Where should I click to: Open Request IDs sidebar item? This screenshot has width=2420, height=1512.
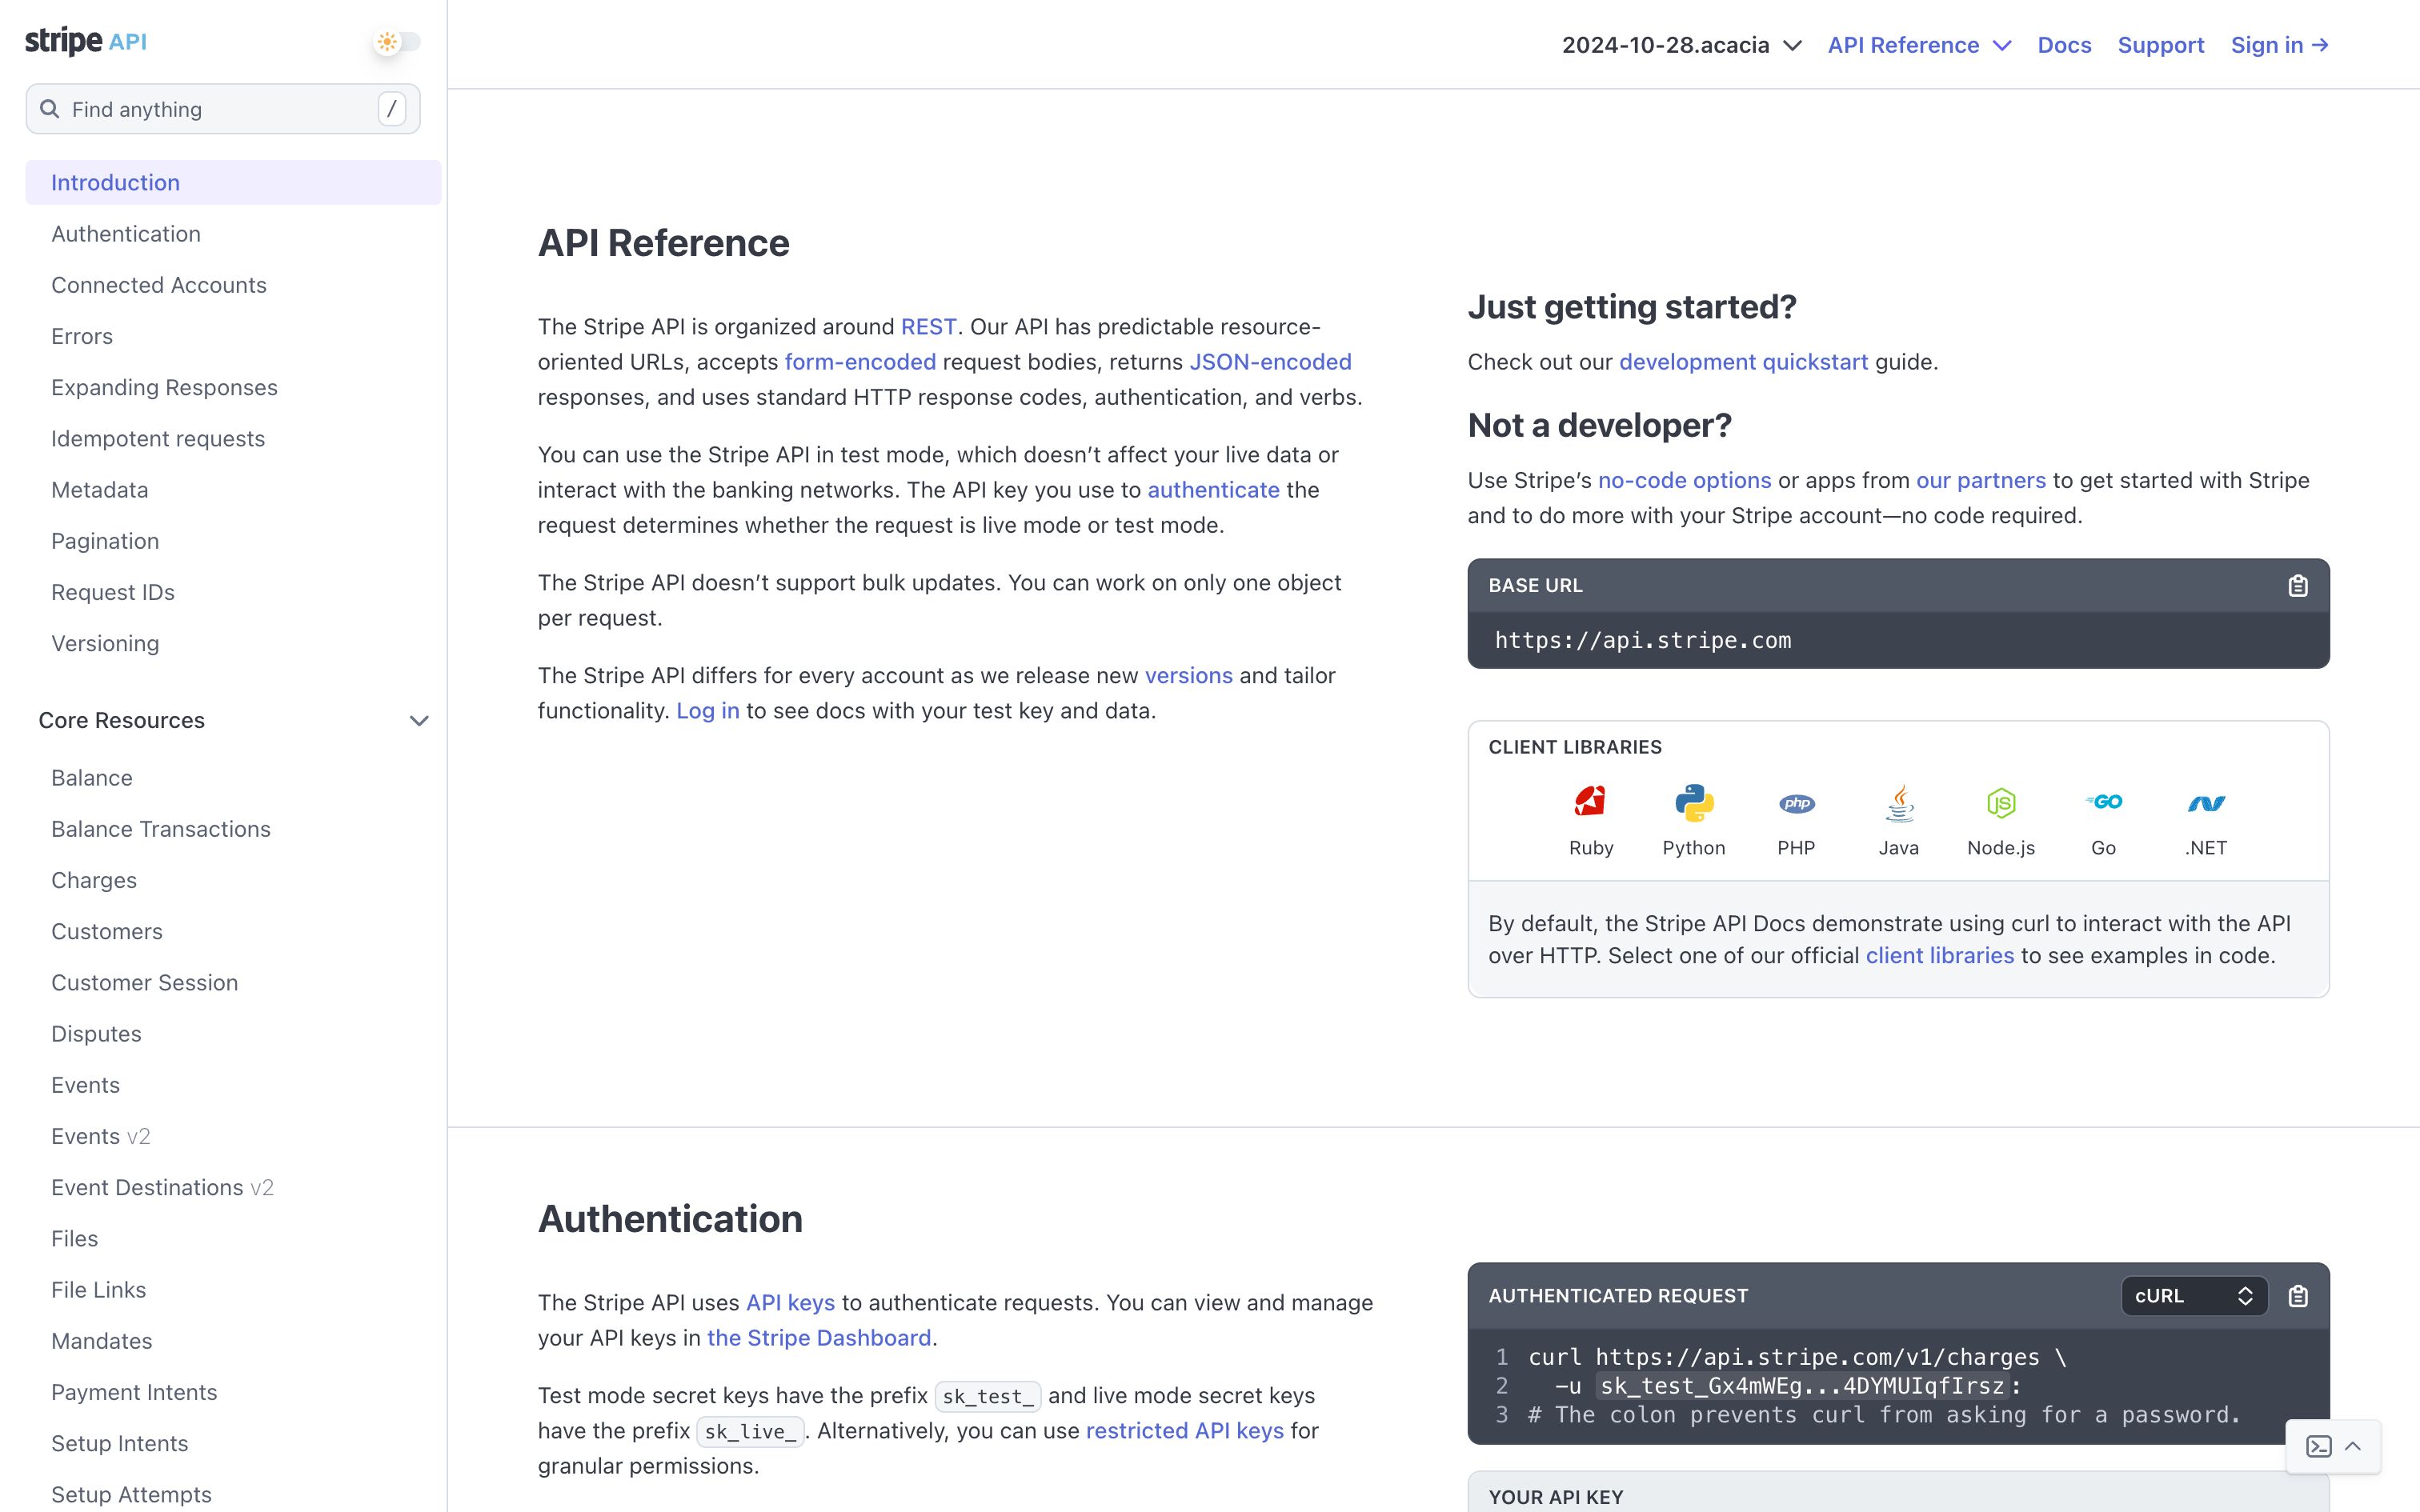tap(113, 592)
